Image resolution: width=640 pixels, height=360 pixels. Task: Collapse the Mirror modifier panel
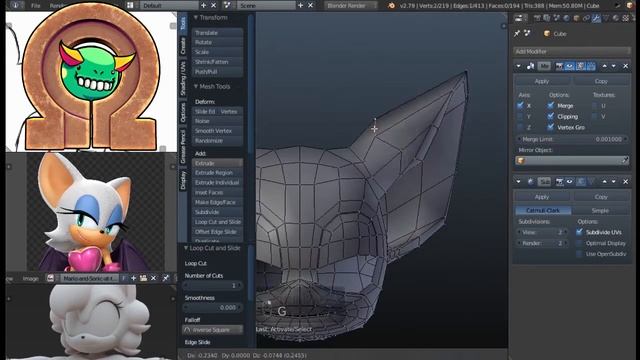[518, 66]
